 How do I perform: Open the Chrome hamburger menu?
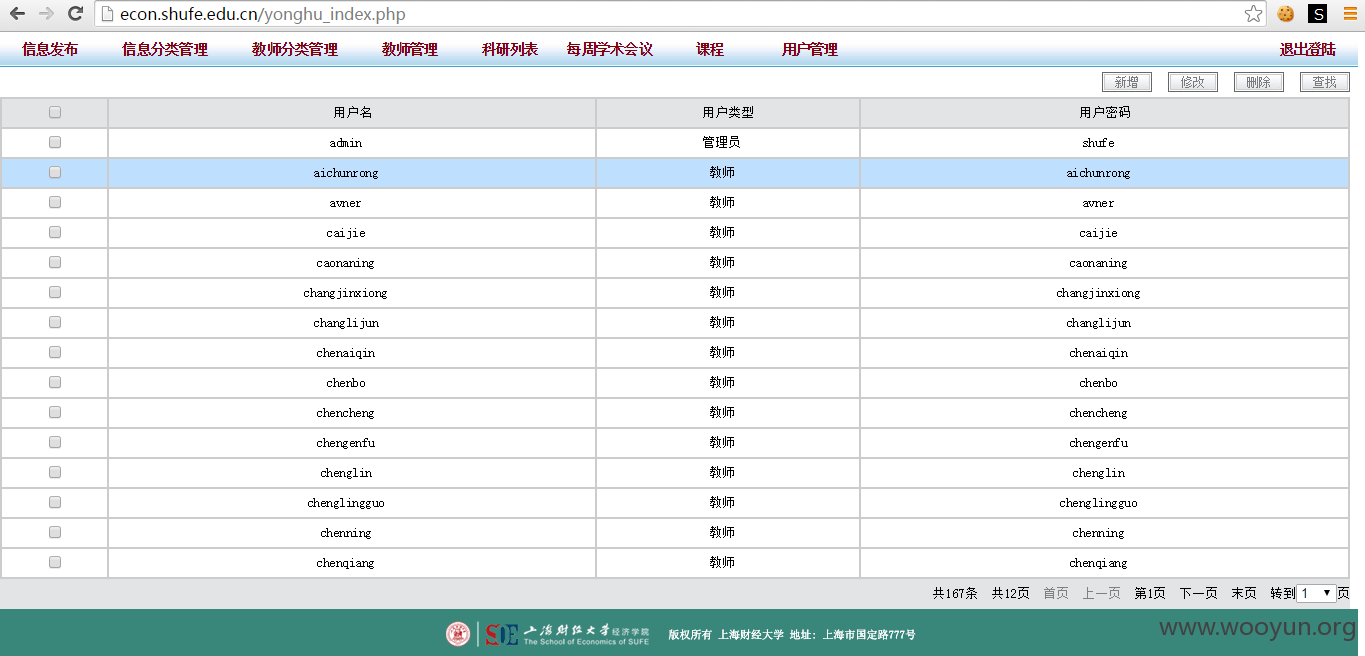[x=1350, y=14]
